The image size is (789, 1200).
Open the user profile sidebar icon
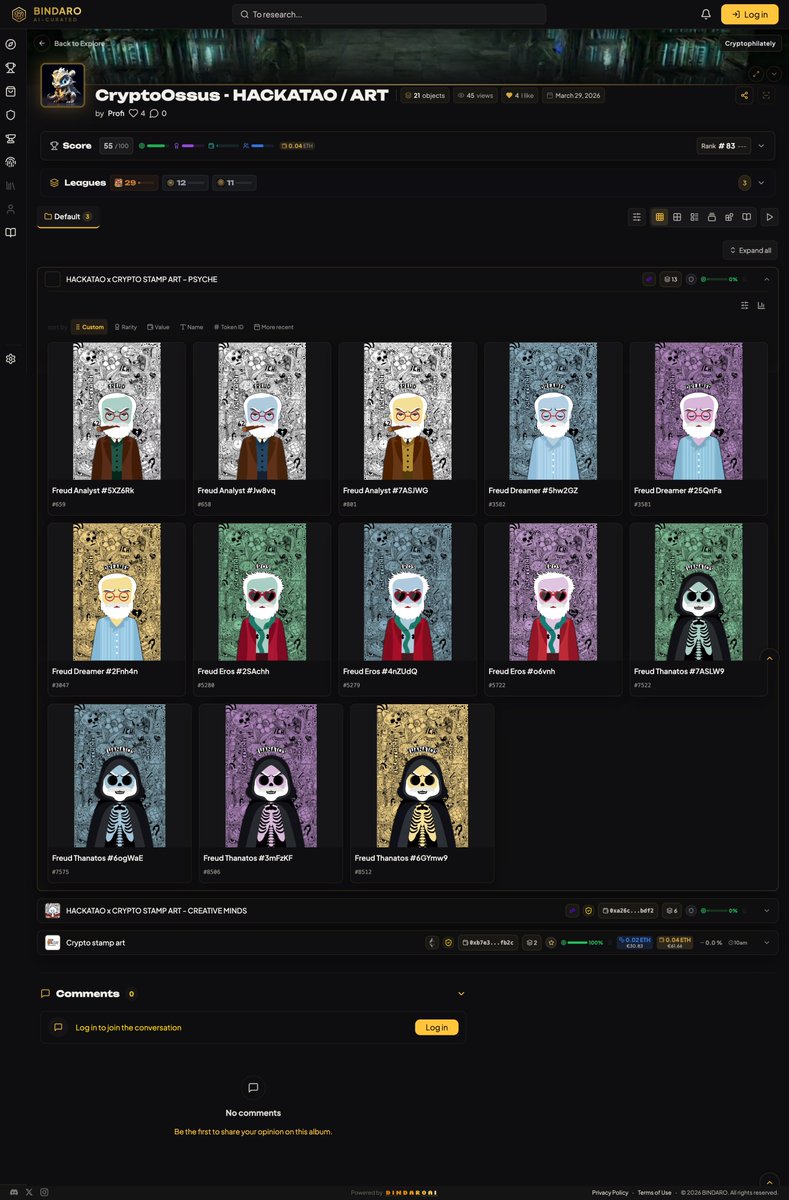tap(11, 209)
